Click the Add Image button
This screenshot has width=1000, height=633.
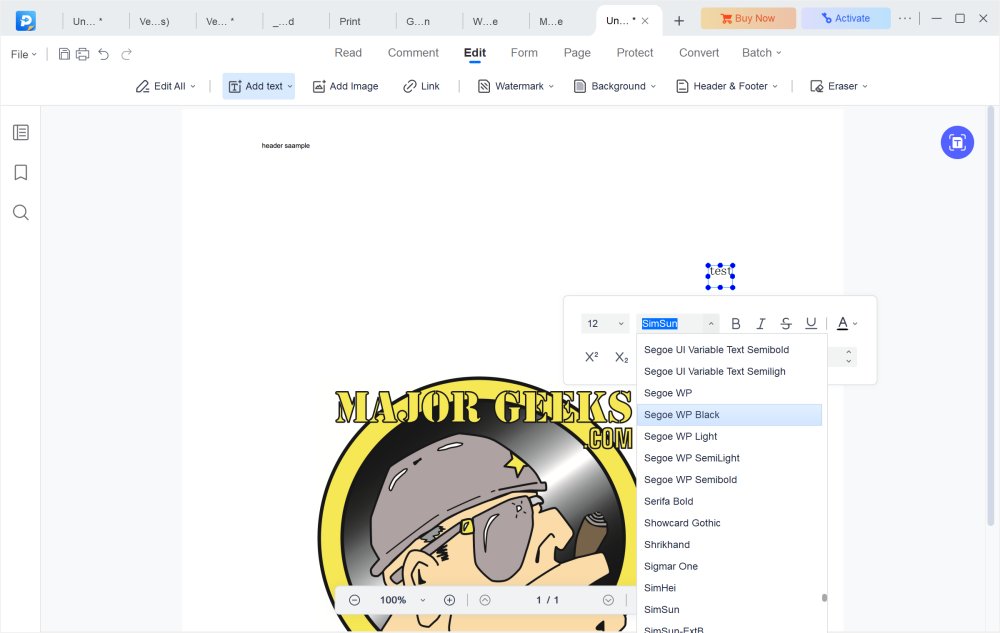click(345, 86)
